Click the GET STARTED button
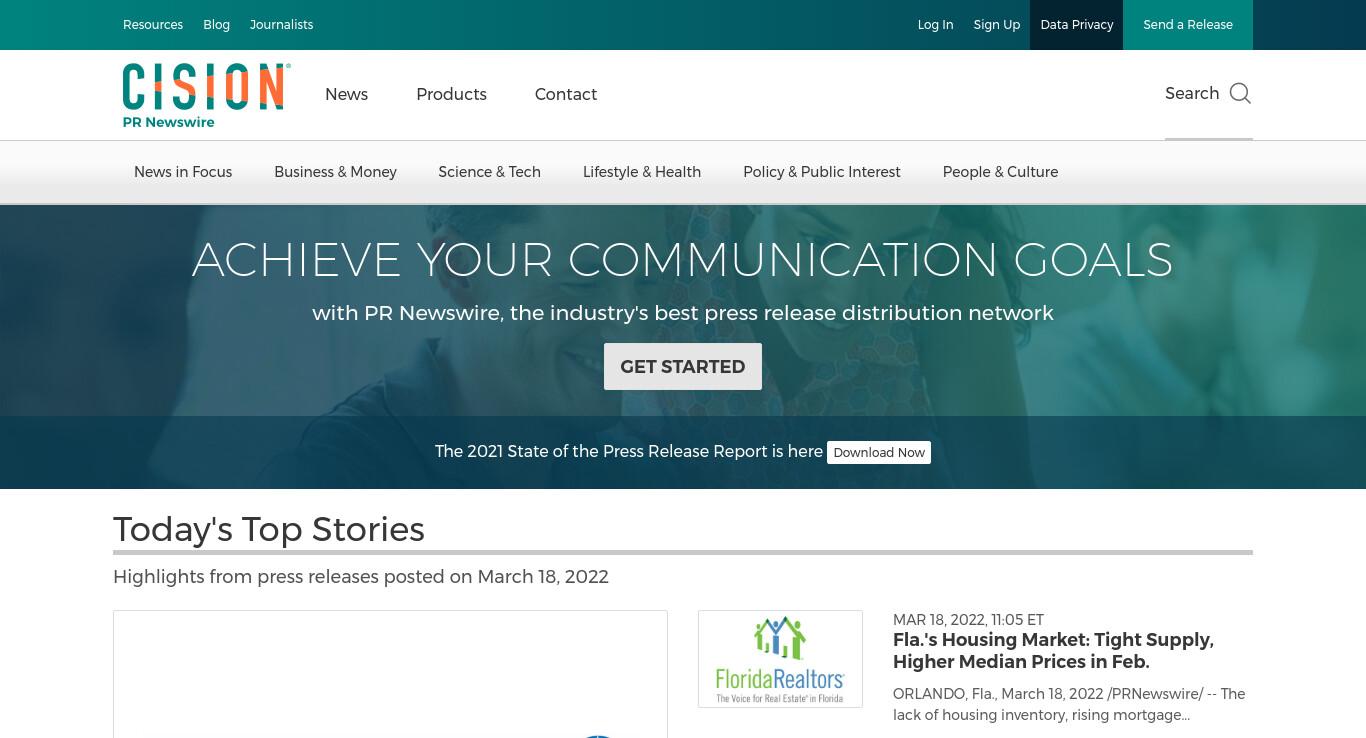Viewport: 1366px width, 738px height. point(683,366)
